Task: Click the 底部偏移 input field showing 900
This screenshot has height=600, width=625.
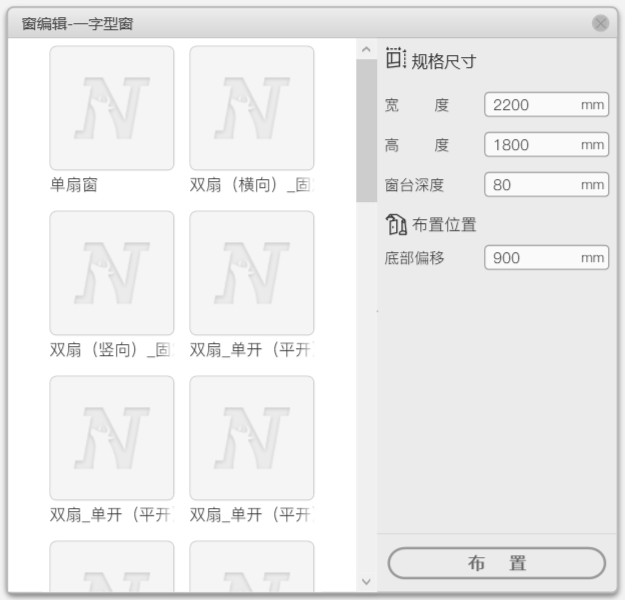Action: point(546,258)
